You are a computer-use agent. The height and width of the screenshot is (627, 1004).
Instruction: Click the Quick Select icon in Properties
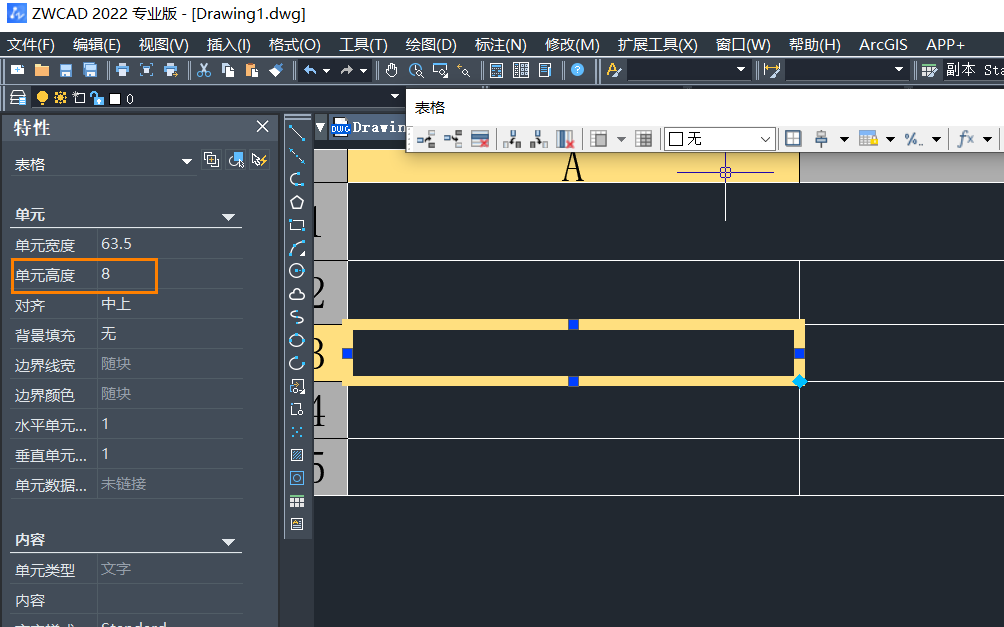(x=259, y=159)
